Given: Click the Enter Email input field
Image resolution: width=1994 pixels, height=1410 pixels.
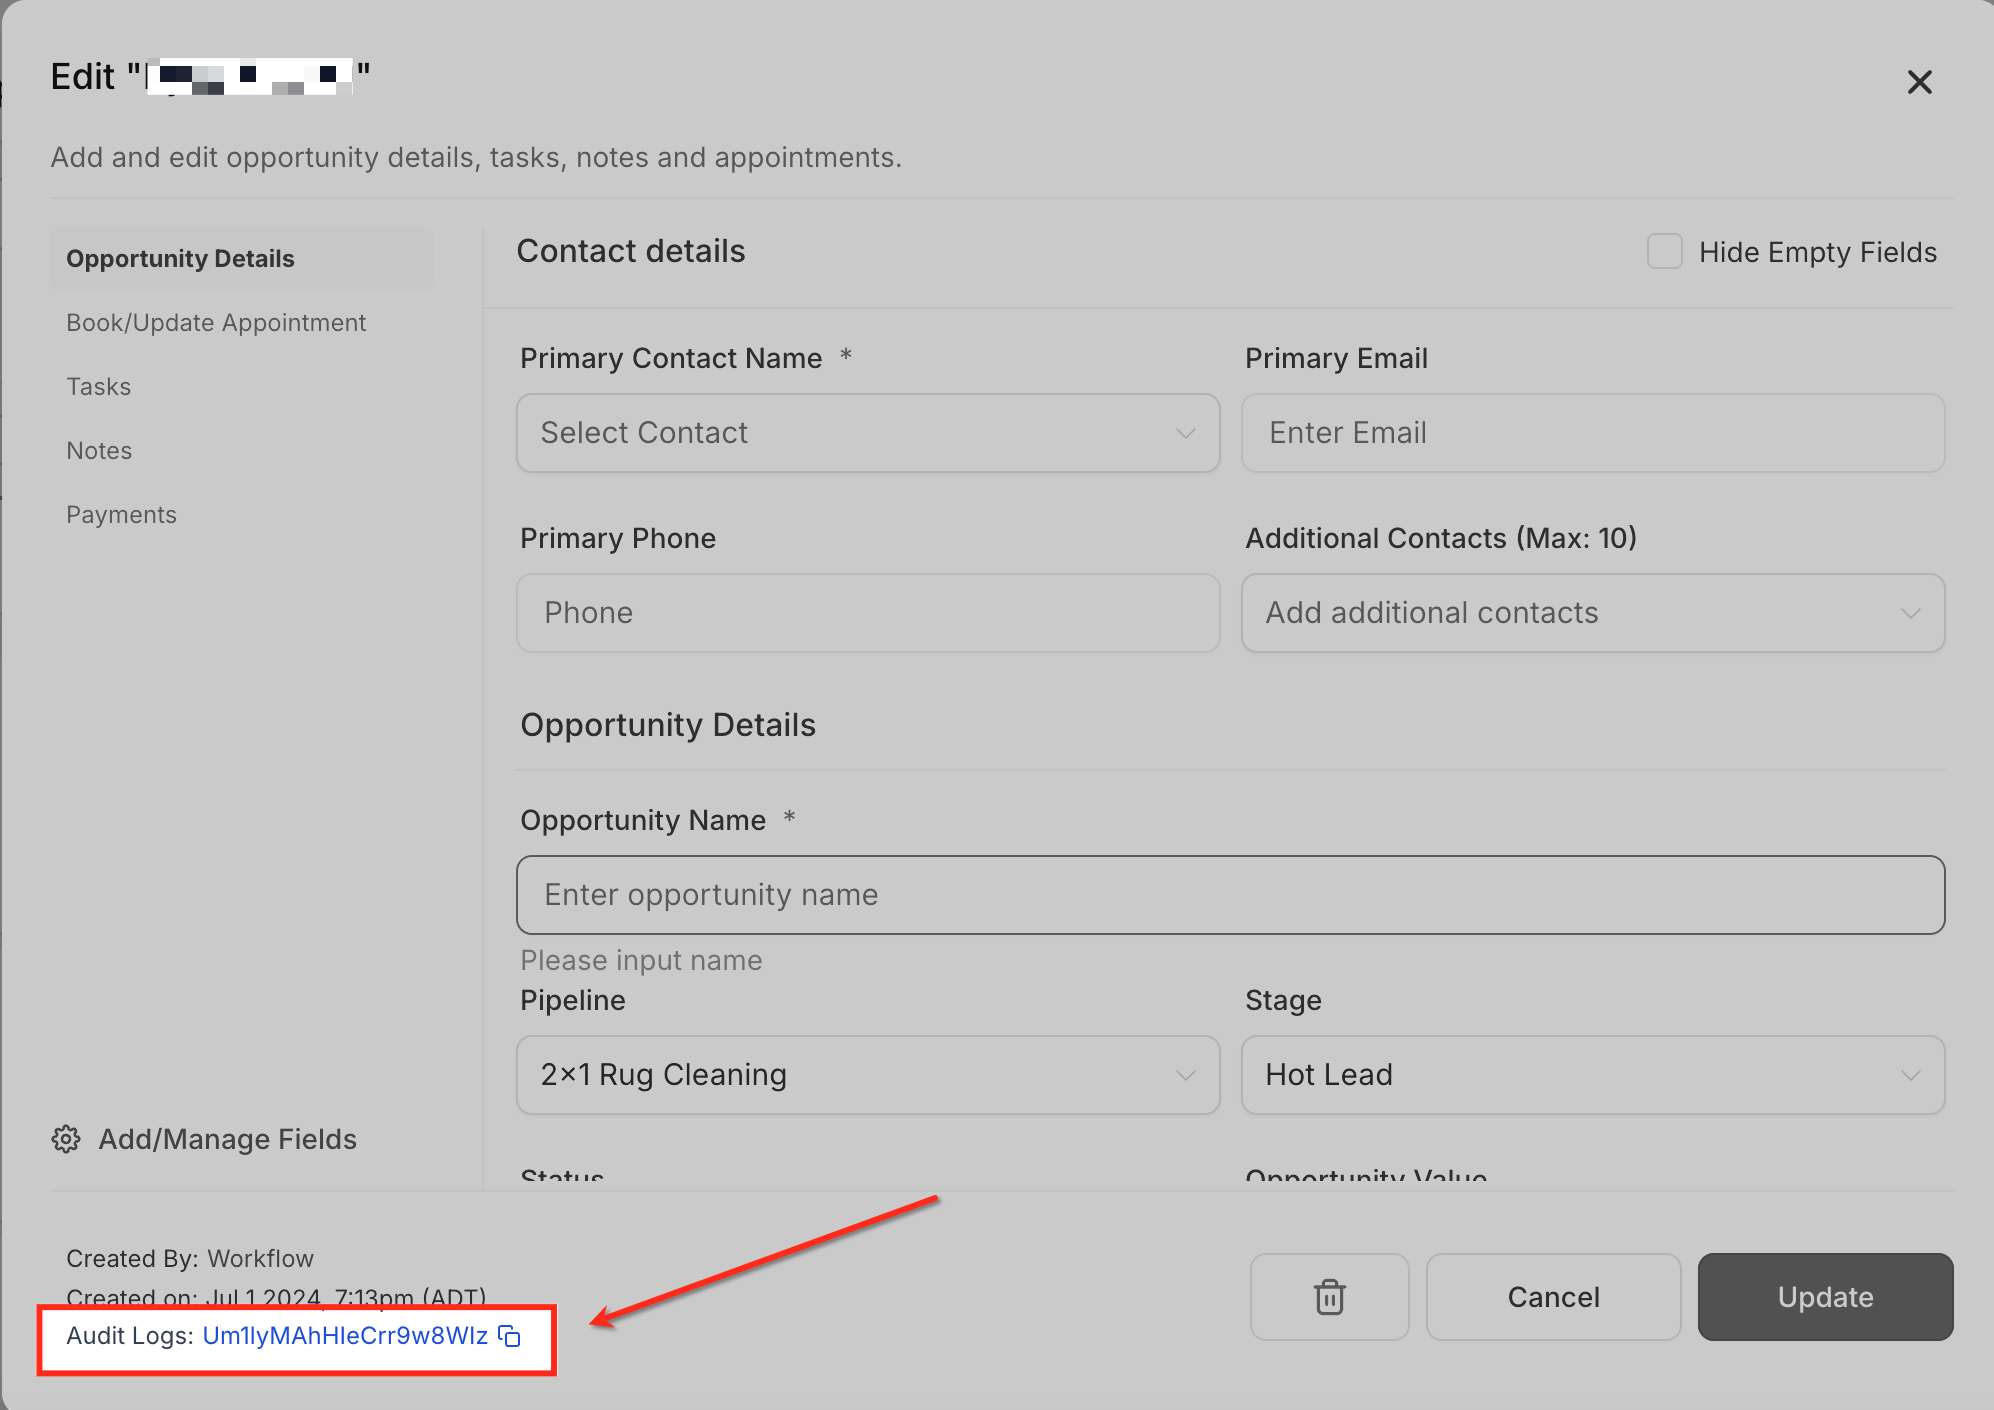Looking at the screenshot, I should 1592,433.
